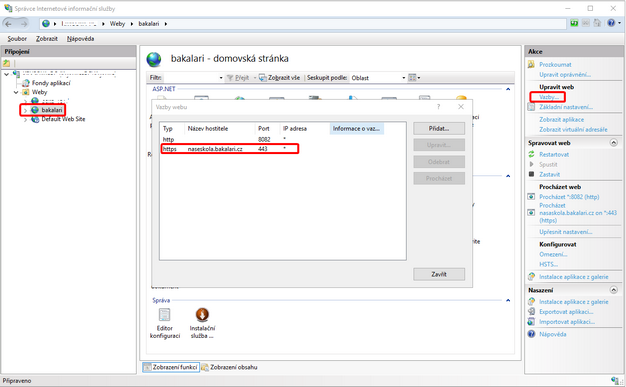Open the Soubor menu
The height and width of the screenshot is (387, 626).
[x=17, y=39]
